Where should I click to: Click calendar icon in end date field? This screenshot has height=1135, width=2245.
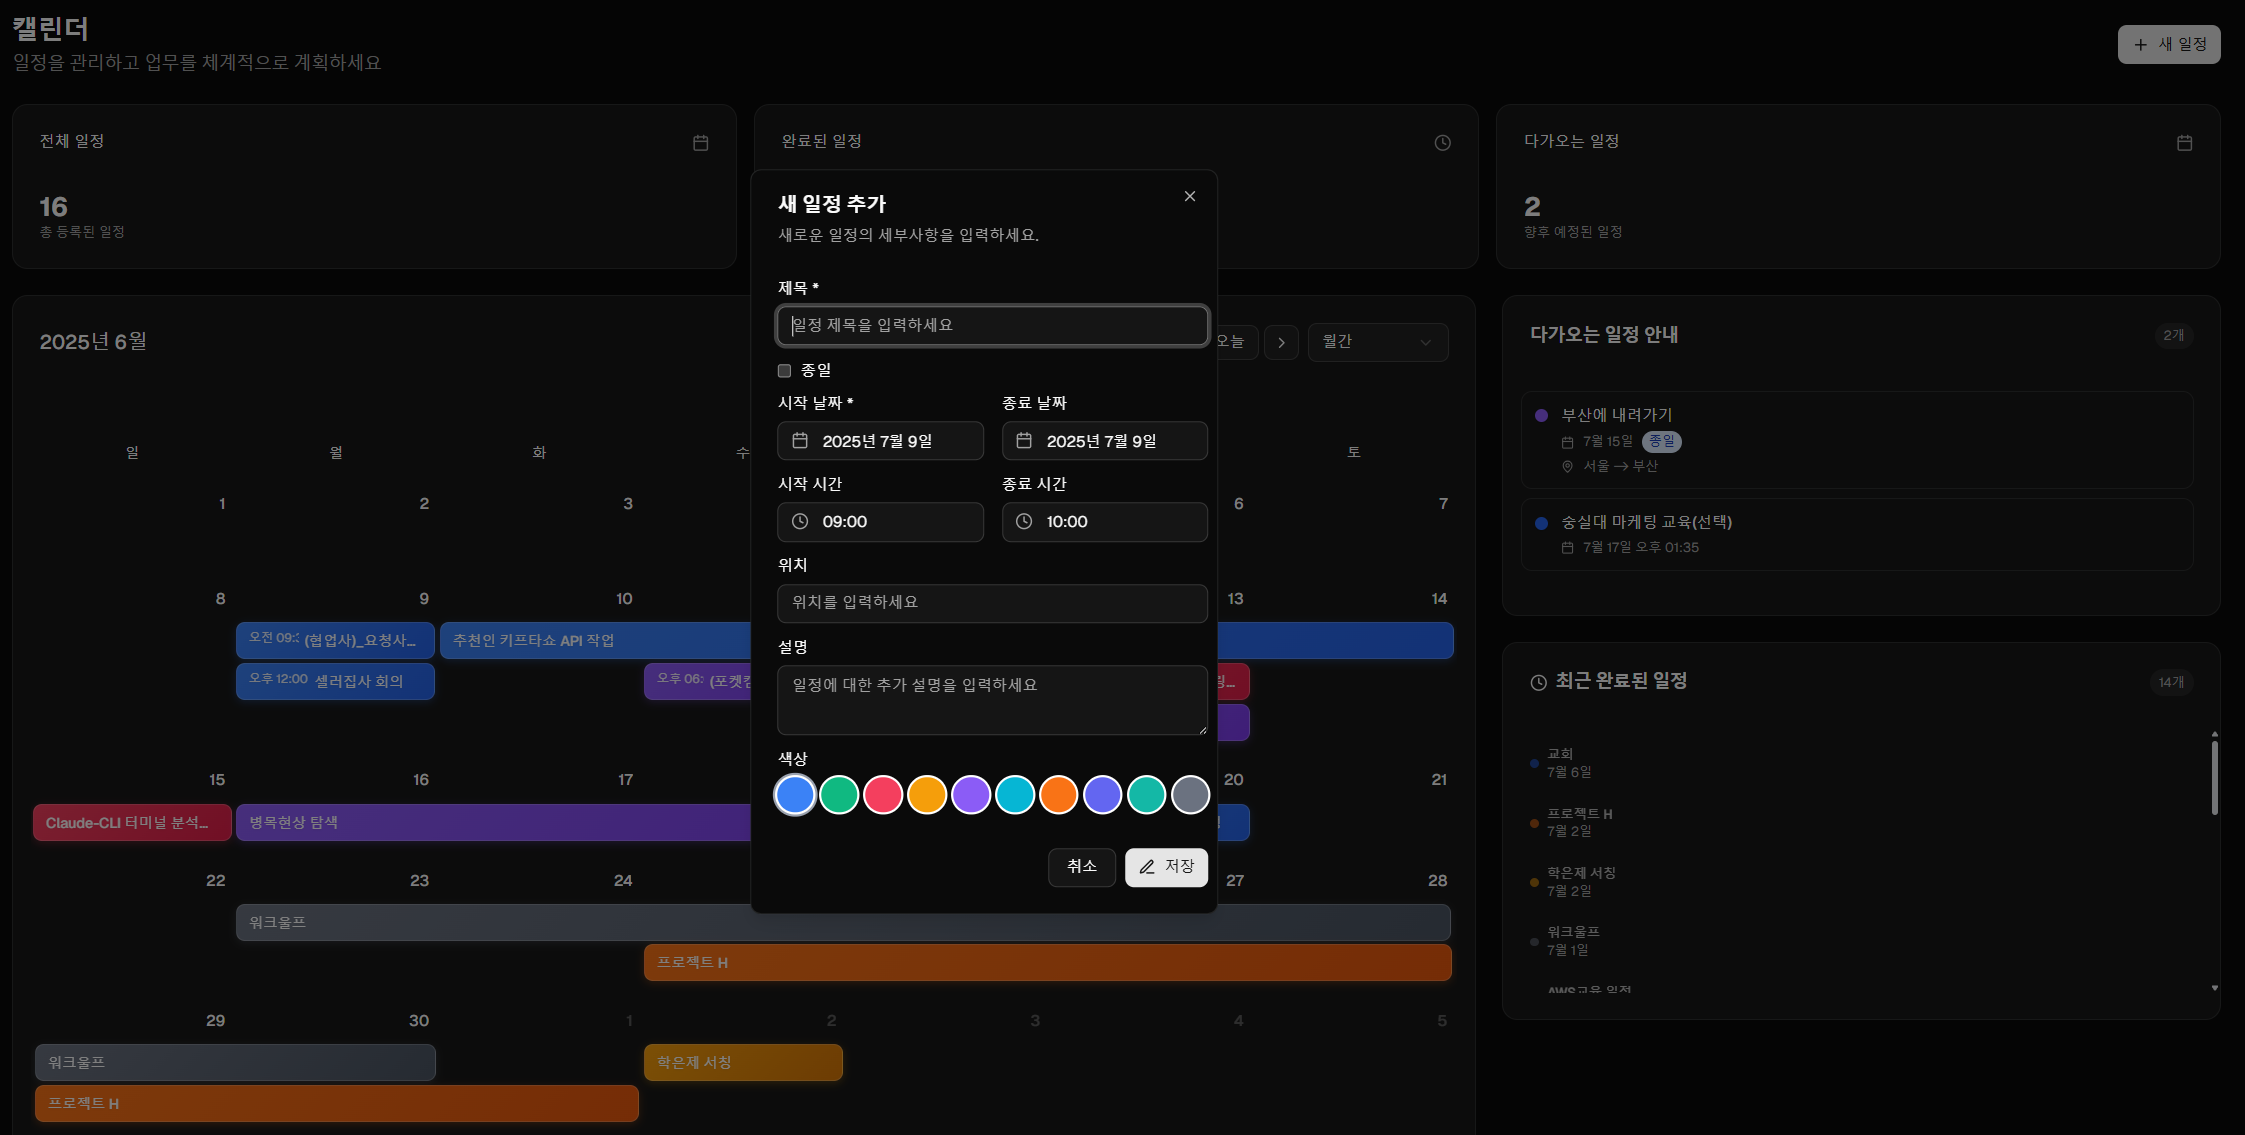pyautogui.click(x=1024, y=441)
